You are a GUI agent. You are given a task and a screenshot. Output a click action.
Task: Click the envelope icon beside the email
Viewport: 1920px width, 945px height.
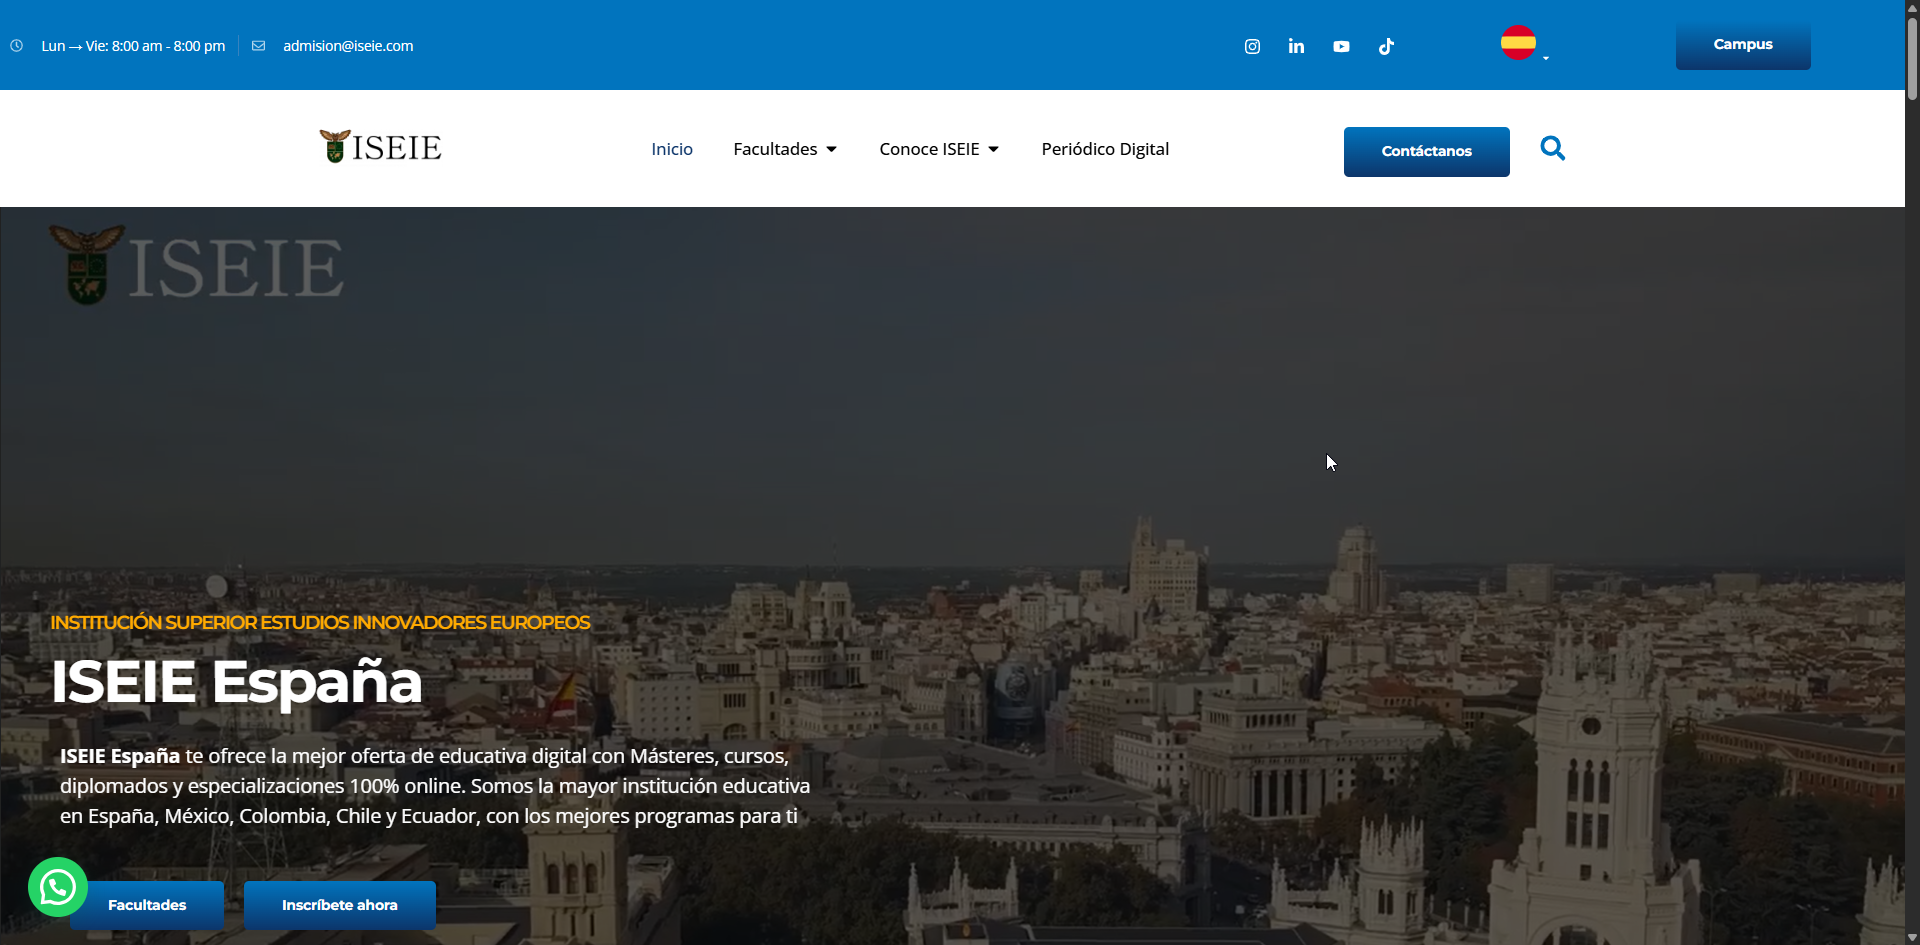click(x=259, y=45)
